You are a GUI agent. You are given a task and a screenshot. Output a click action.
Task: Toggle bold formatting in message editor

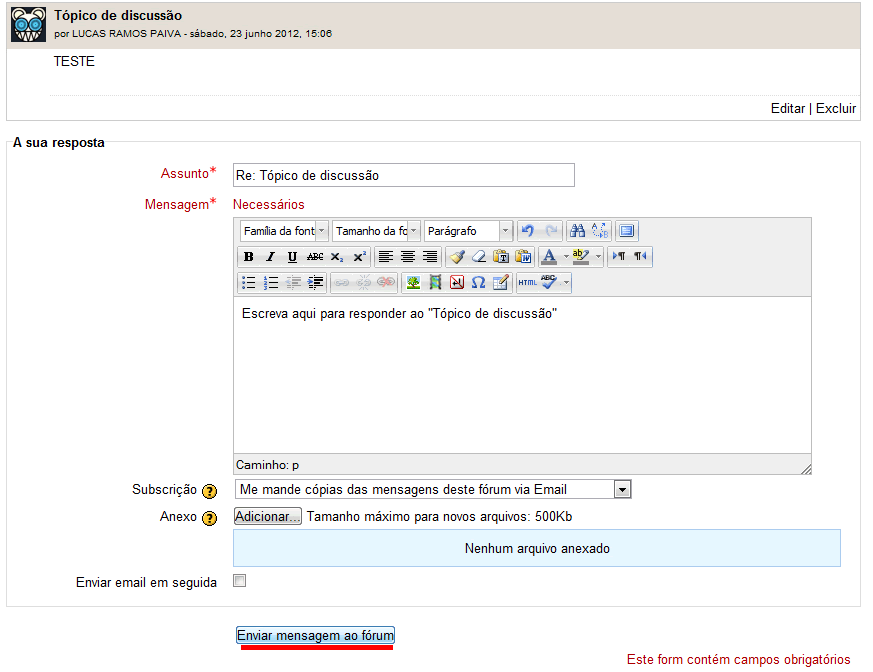coord(248,257)
